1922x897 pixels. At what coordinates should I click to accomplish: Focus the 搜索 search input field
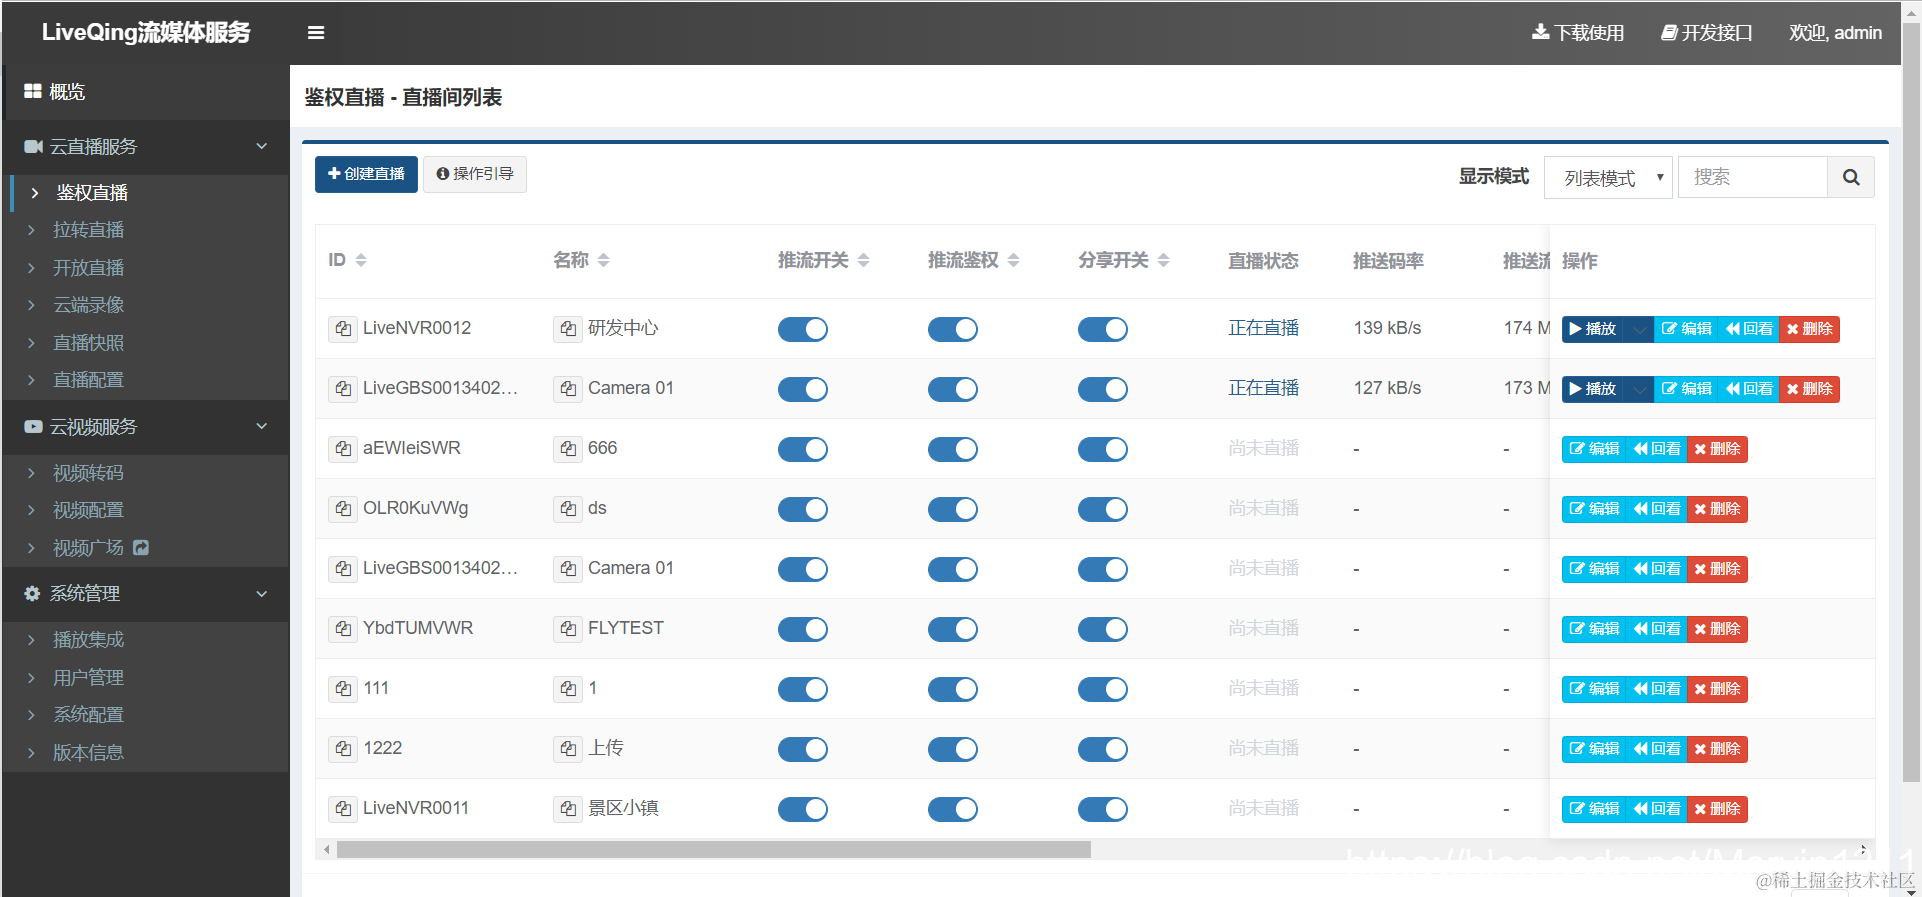1753,177
